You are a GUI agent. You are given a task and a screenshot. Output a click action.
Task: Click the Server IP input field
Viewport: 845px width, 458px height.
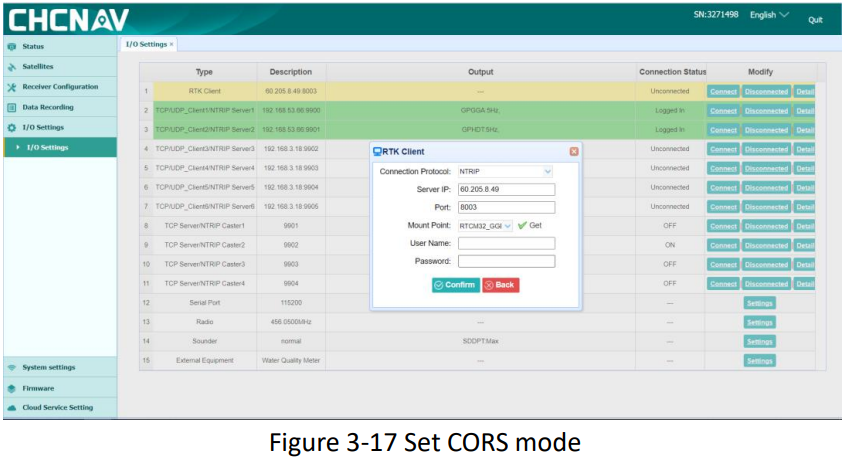506,189
